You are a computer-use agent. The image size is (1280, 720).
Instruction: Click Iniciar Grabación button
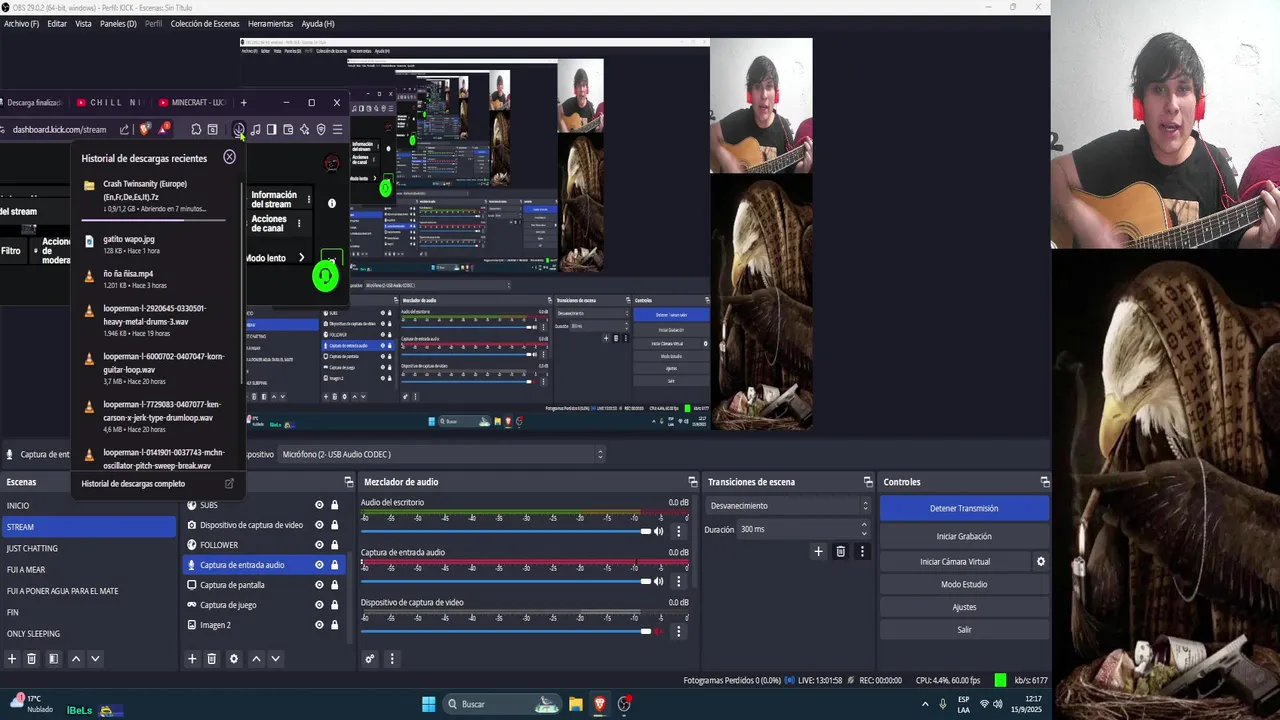(964, 536)
